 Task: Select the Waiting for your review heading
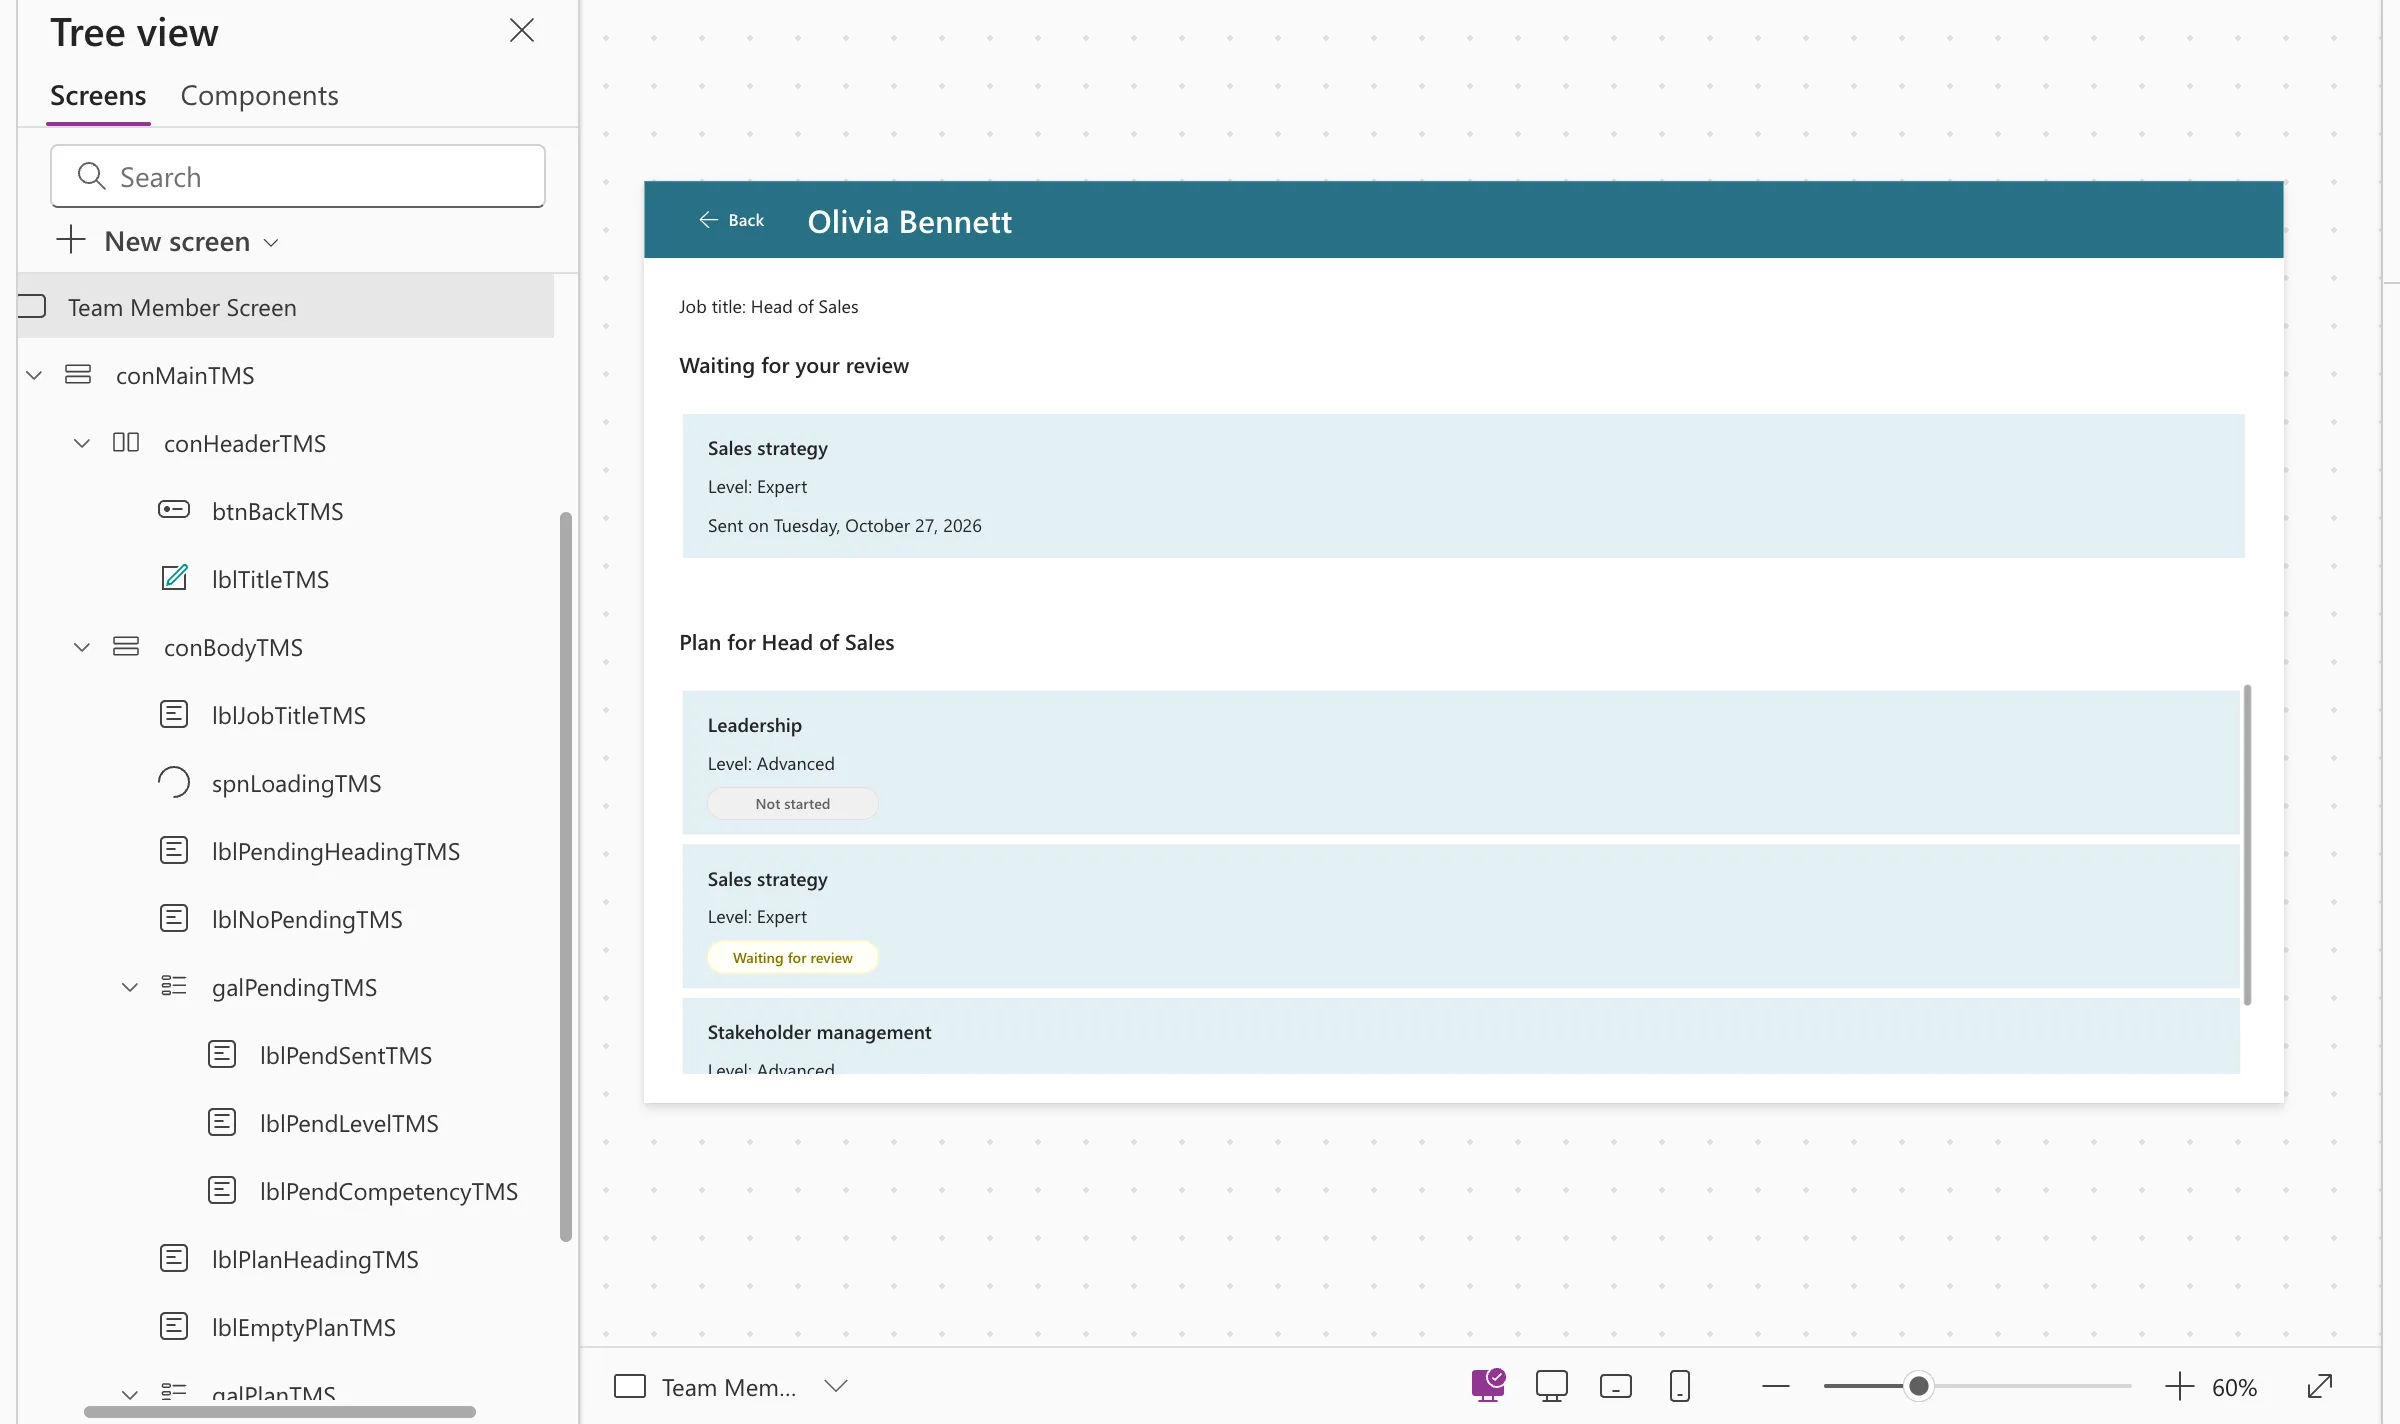pyautogui.click(x=794, y=365)
